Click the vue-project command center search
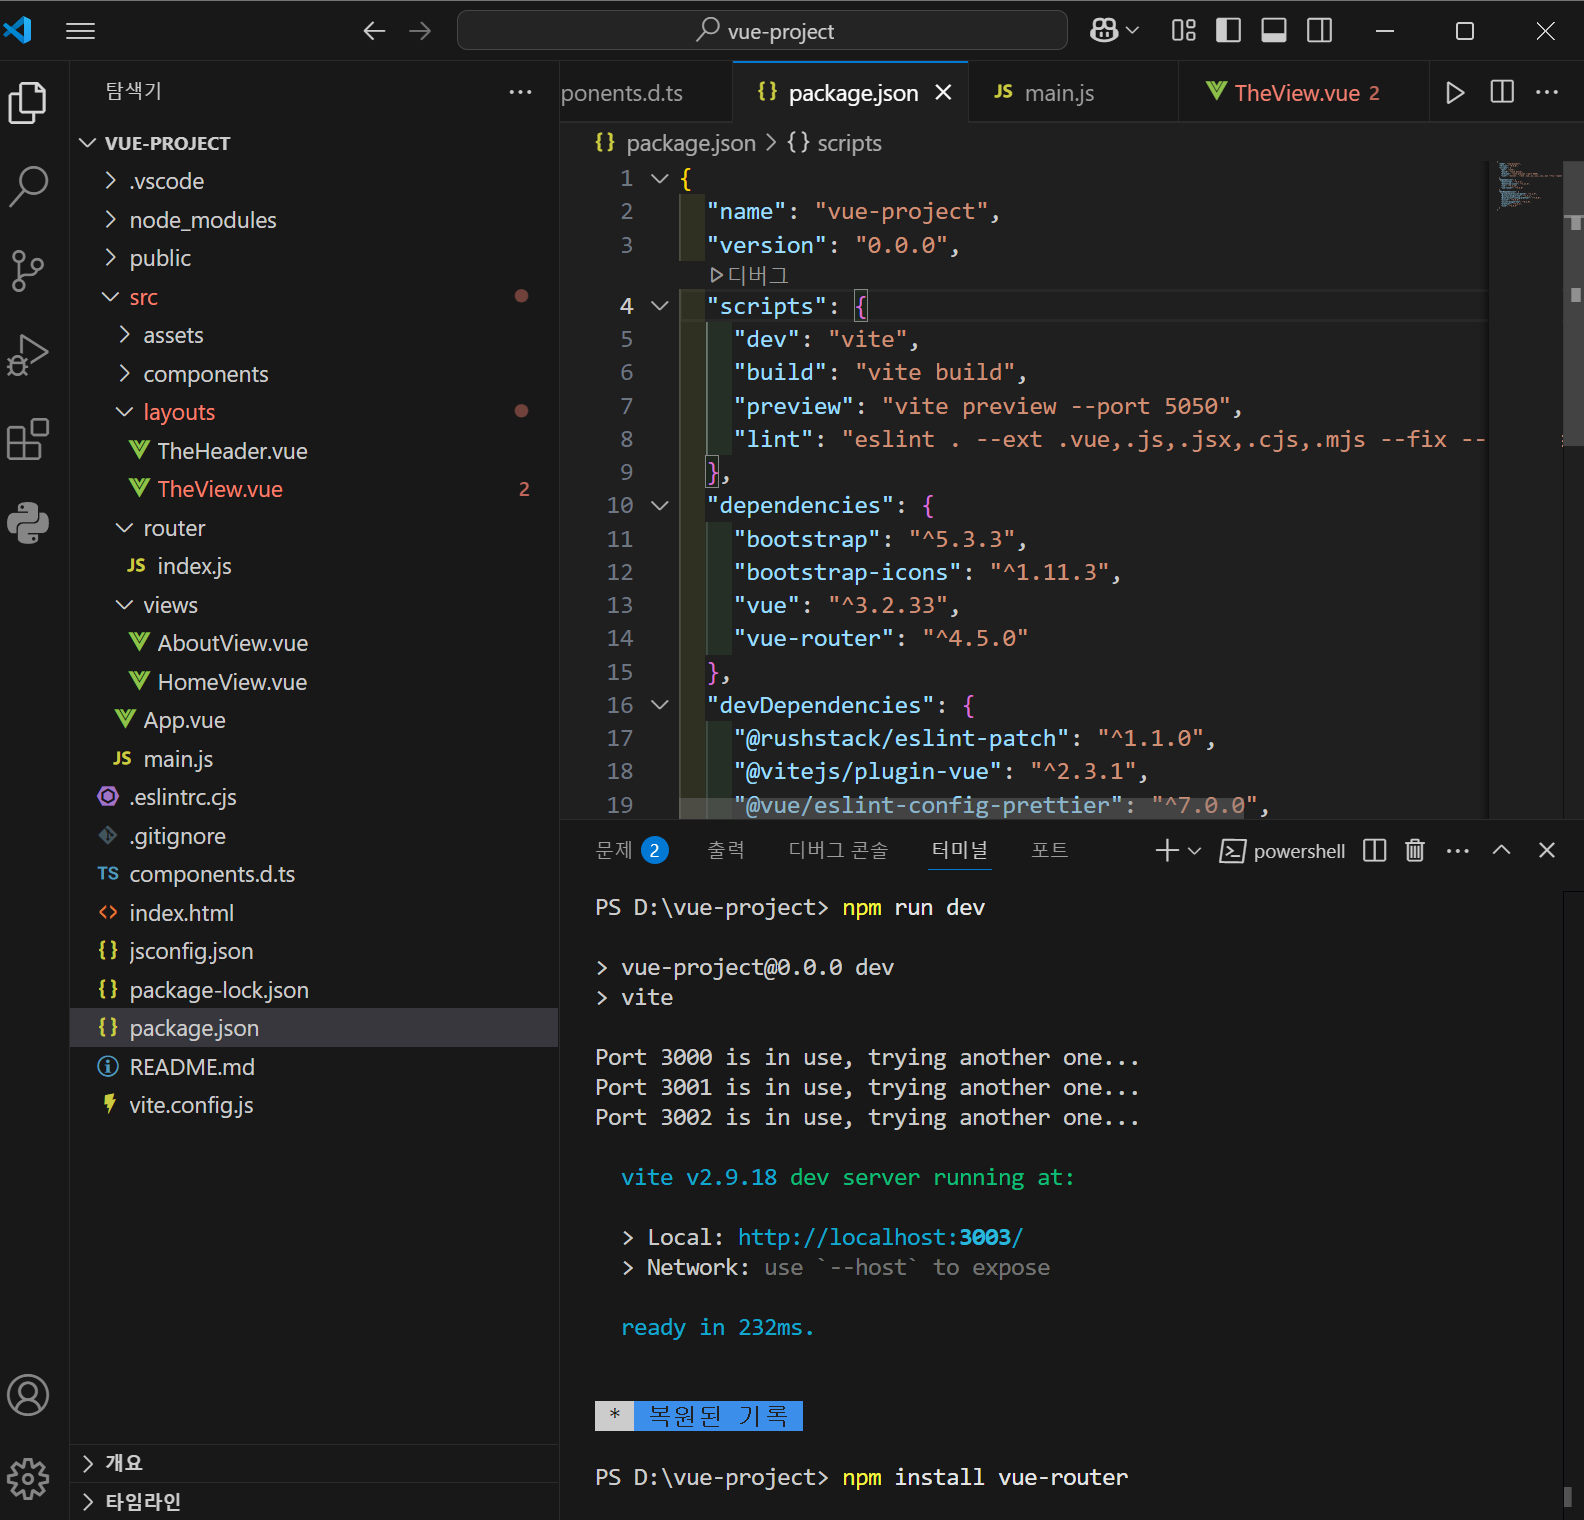 pos(762,31)
